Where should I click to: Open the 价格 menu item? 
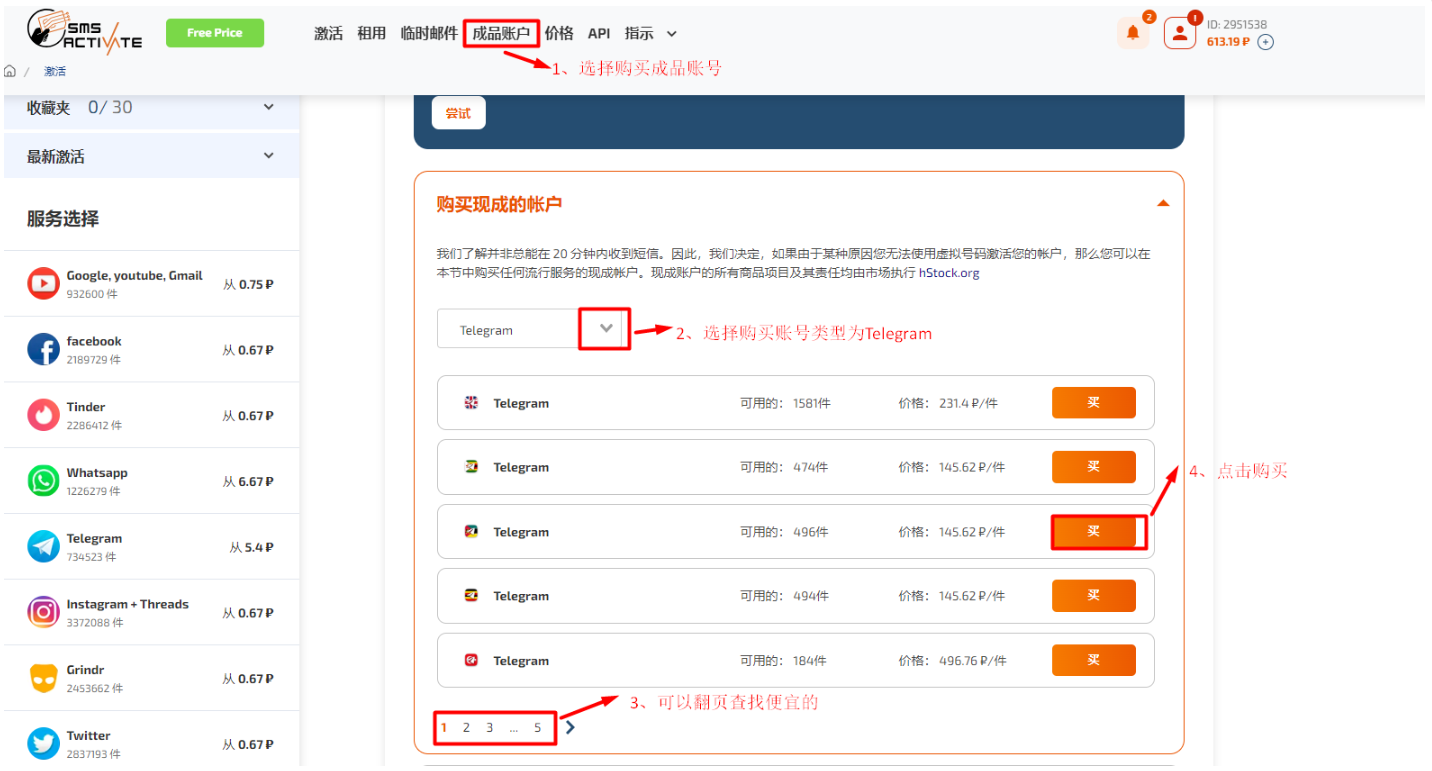[x=559, y=33]
